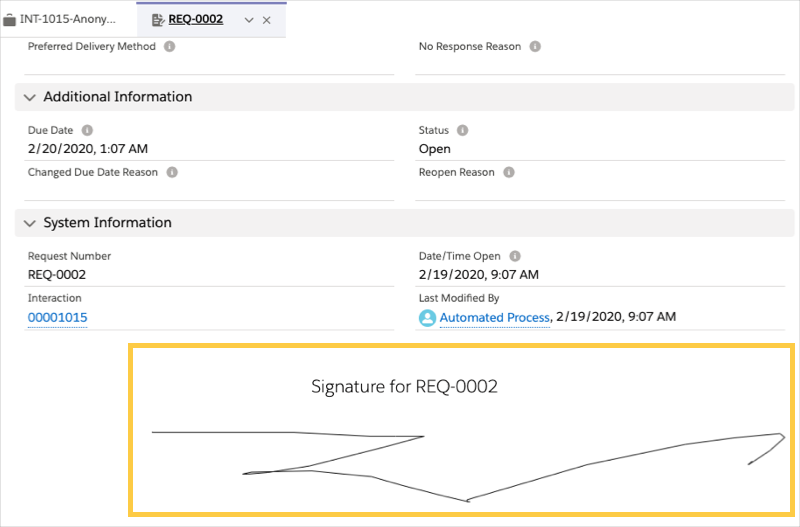Click the Status field info icon

pos(462,131)
